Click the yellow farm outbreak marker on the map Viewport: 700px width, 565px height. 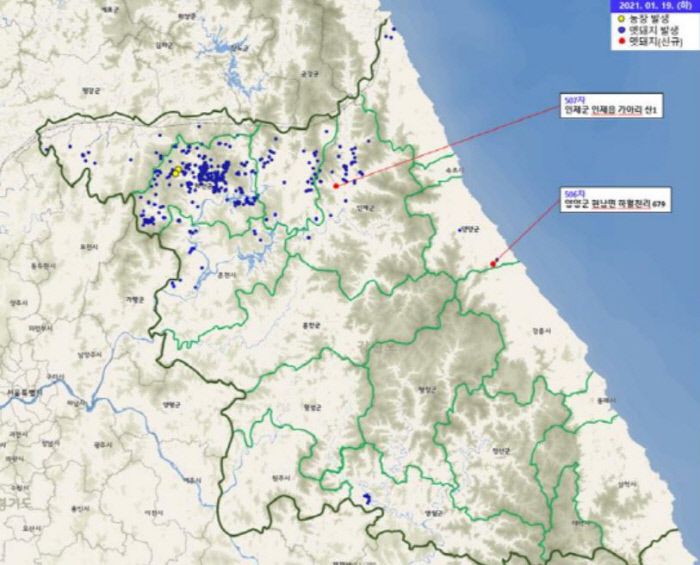click(176, 172)
